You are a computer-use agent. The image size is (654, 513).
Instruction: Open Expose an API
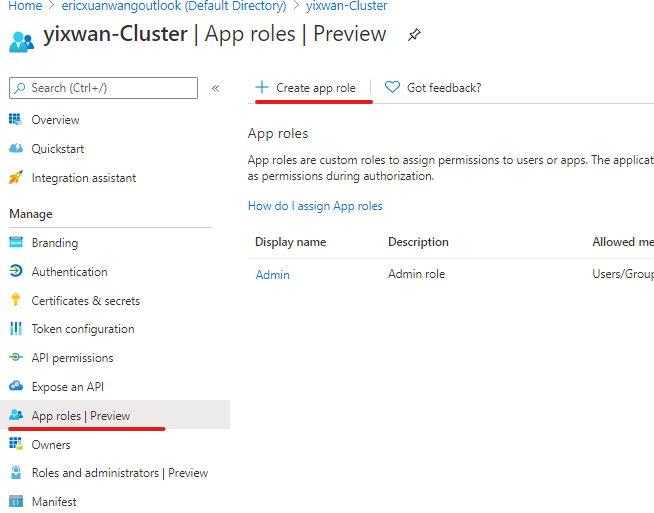68,387
